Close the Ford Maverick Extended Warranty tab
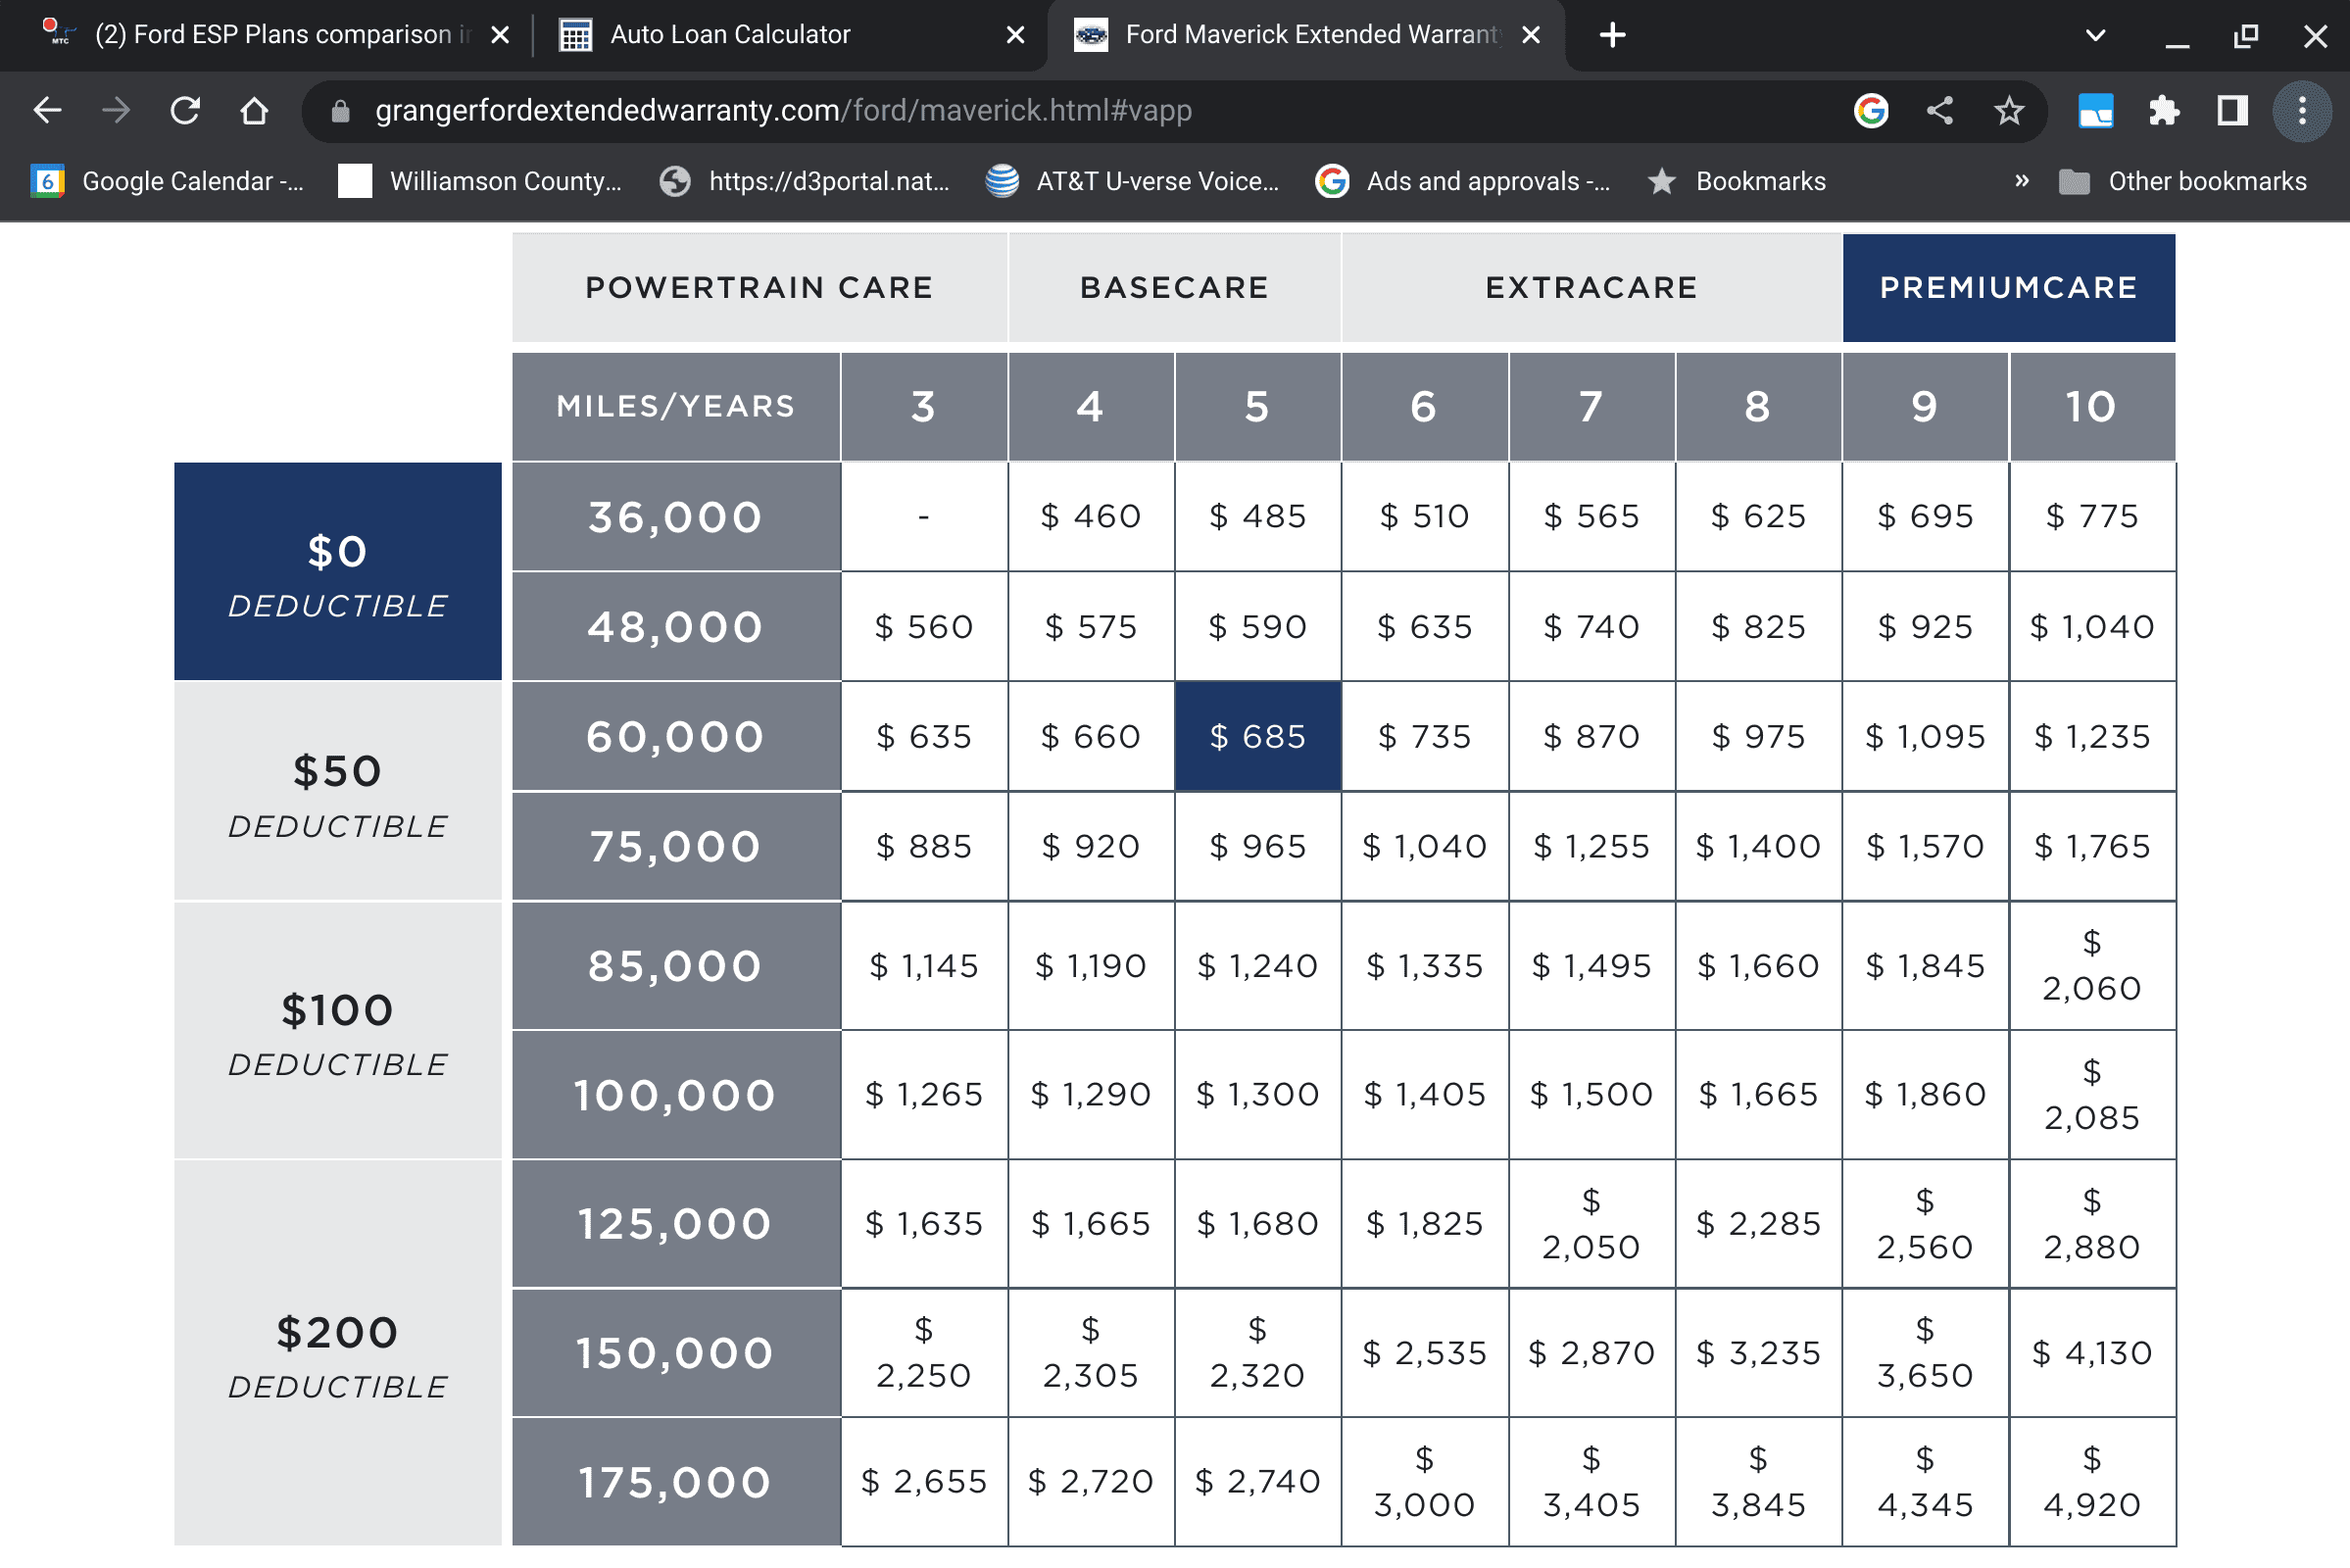 click(x=1530, y=35)
